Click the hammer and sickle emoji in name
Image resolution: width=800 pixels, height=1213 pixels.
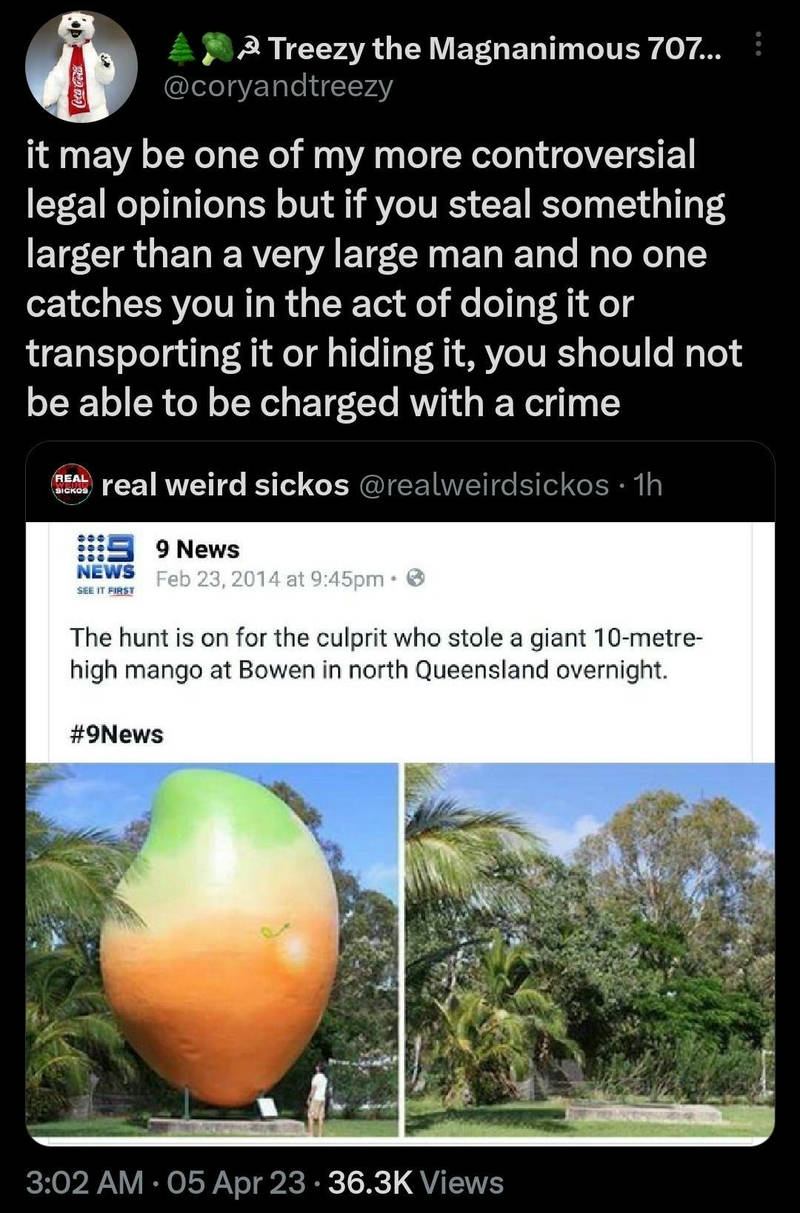(251, 47)
